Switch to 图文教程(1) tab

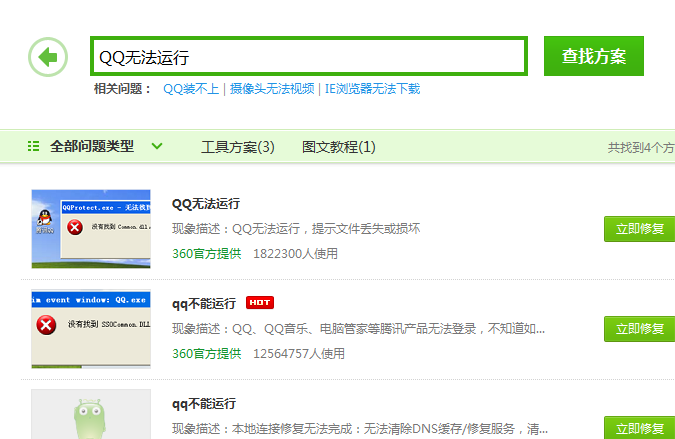pyautogui.click(x=338, y=147)
